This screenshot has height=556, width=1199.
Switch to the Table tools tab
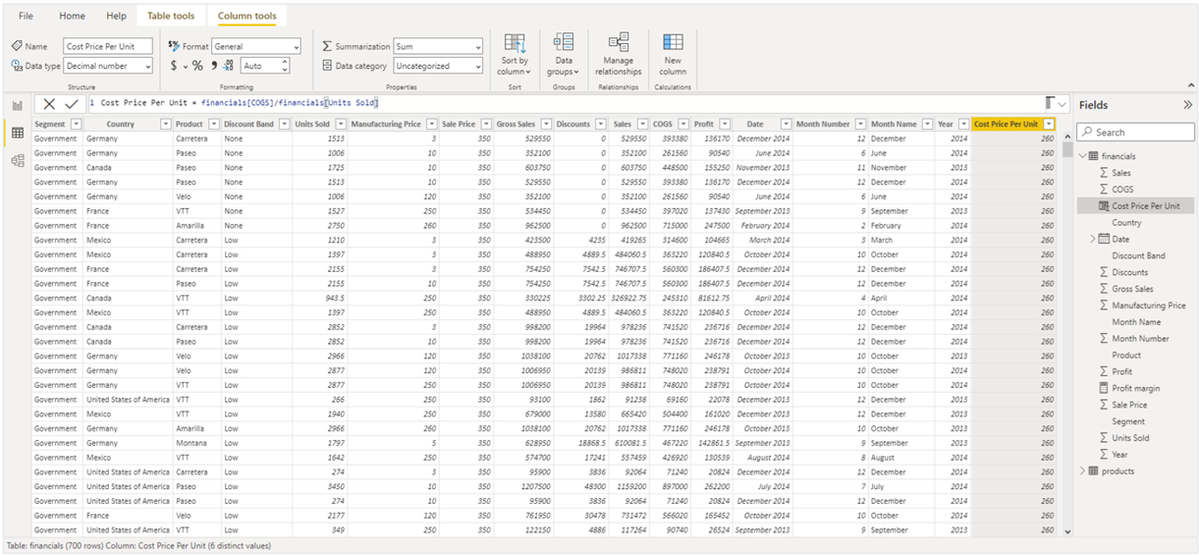171,15
